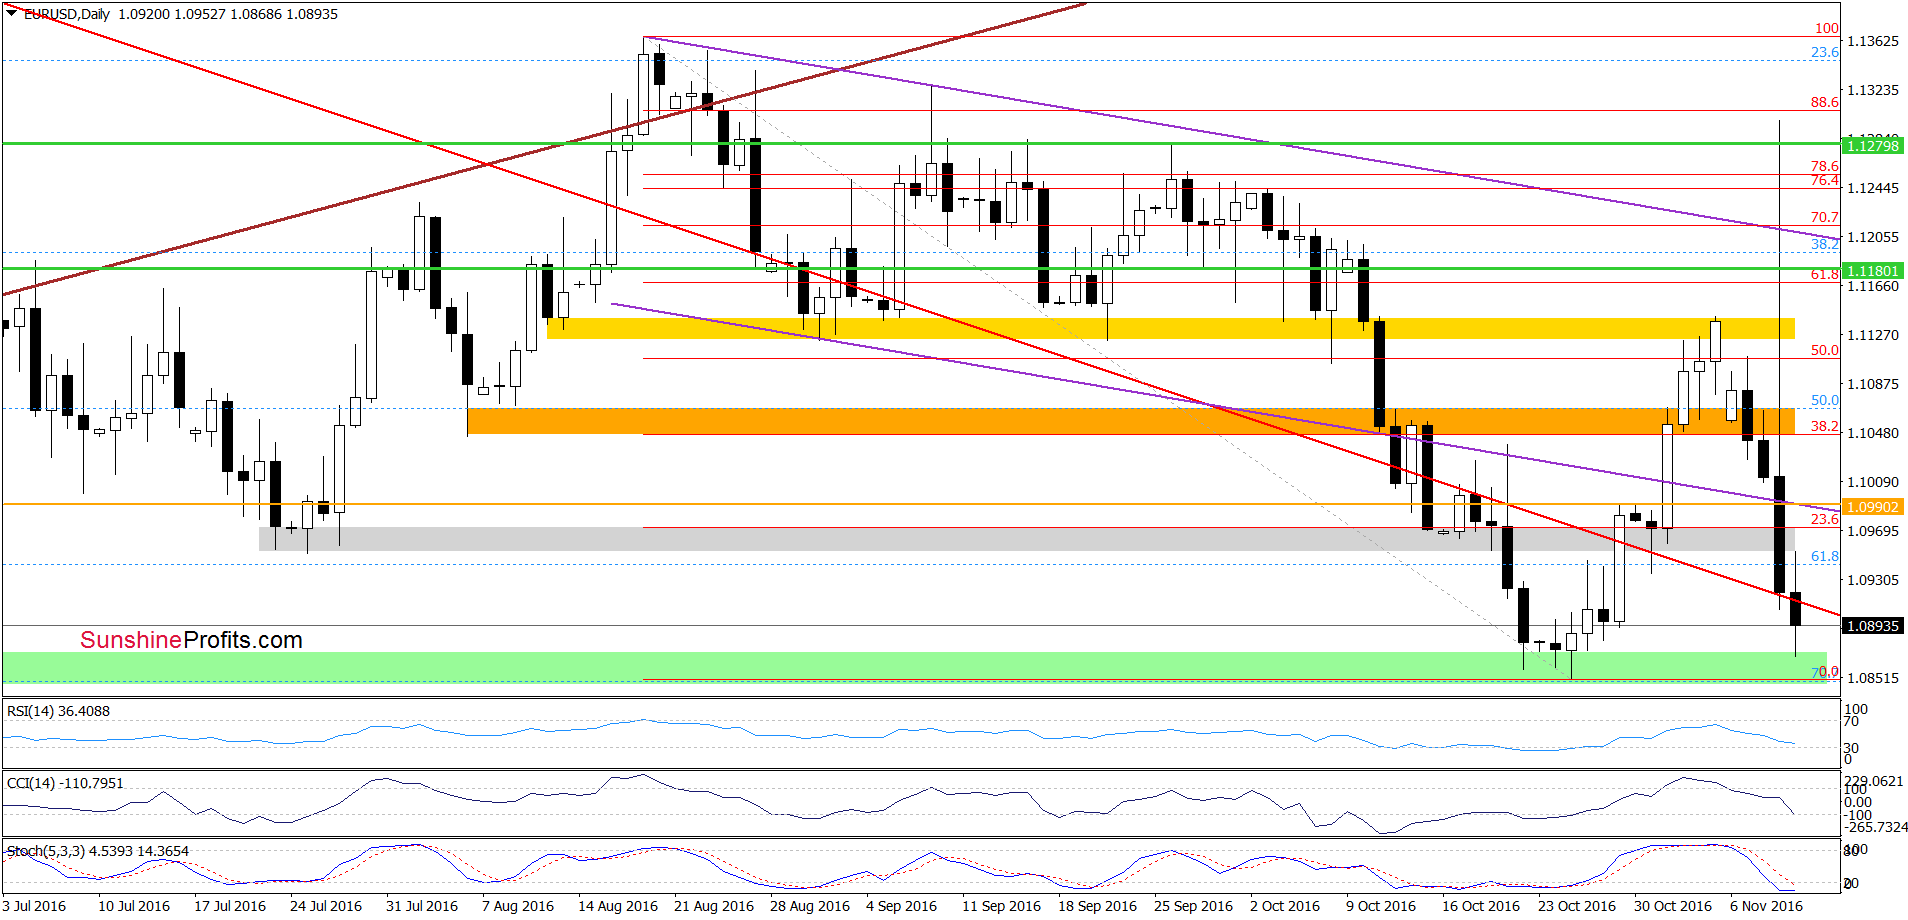This screenshot has height=920, width=1908.
Task: Click the 4 Sep 2016 date label
Action: click(x=902, y=906)
